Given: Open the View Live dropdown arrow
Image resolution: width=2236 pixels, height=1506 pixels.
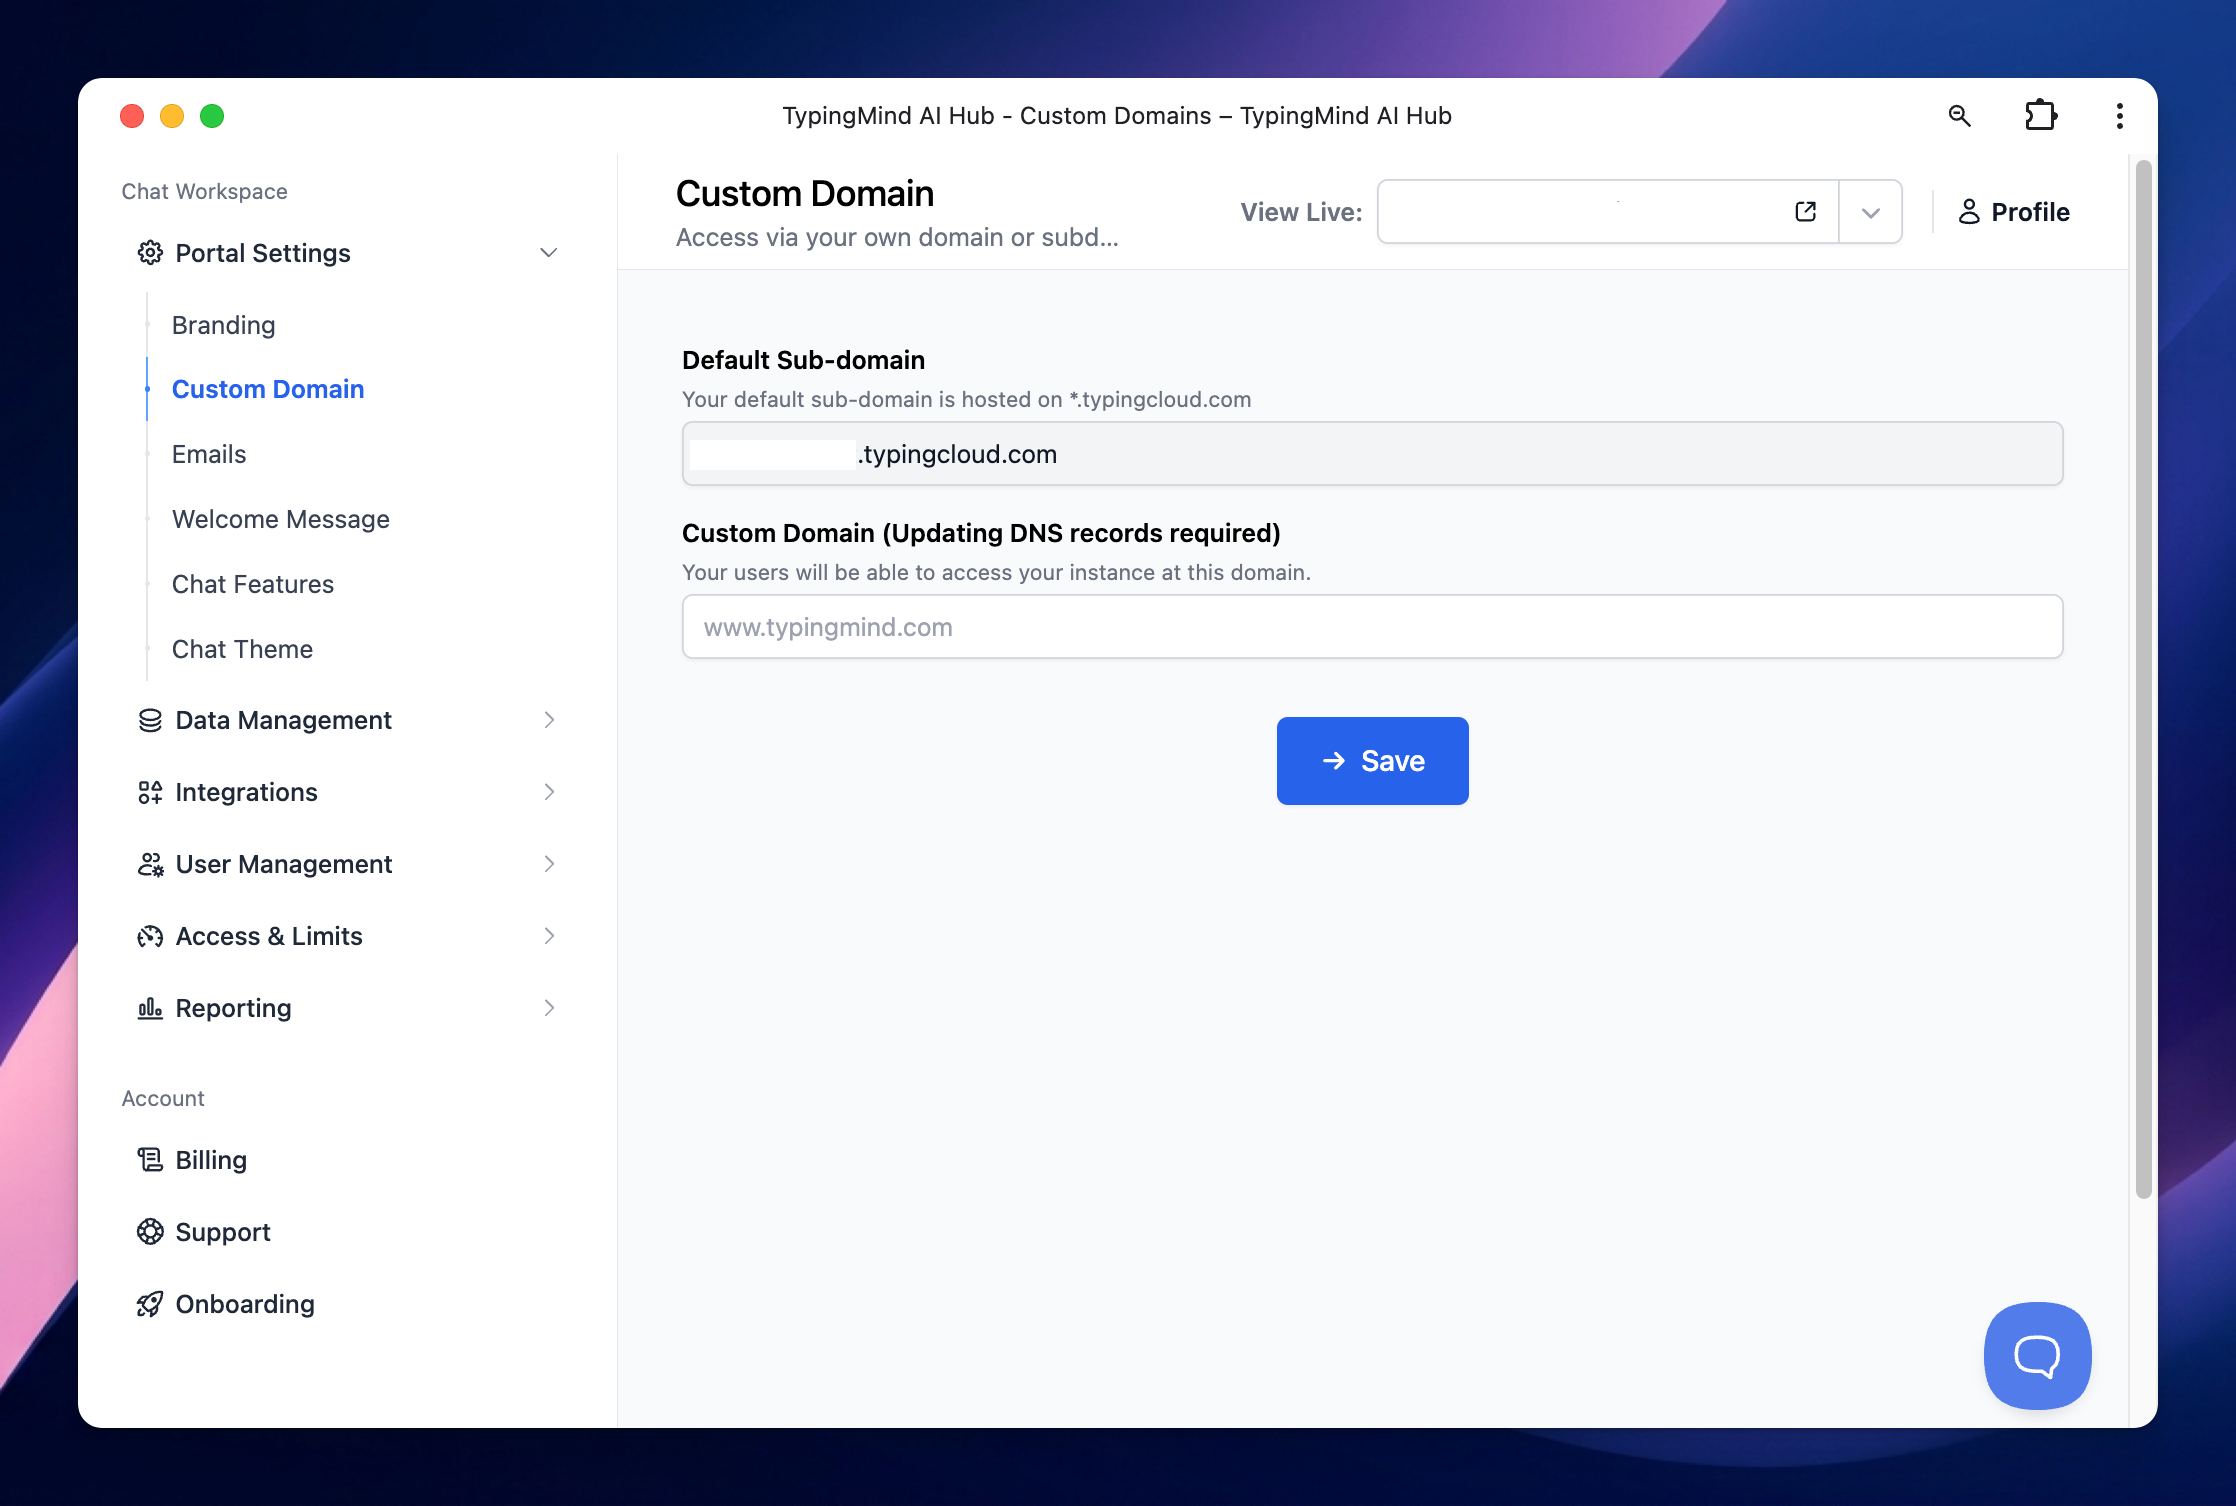Looking at the screenshot, I should click(x=1870, y=212).
